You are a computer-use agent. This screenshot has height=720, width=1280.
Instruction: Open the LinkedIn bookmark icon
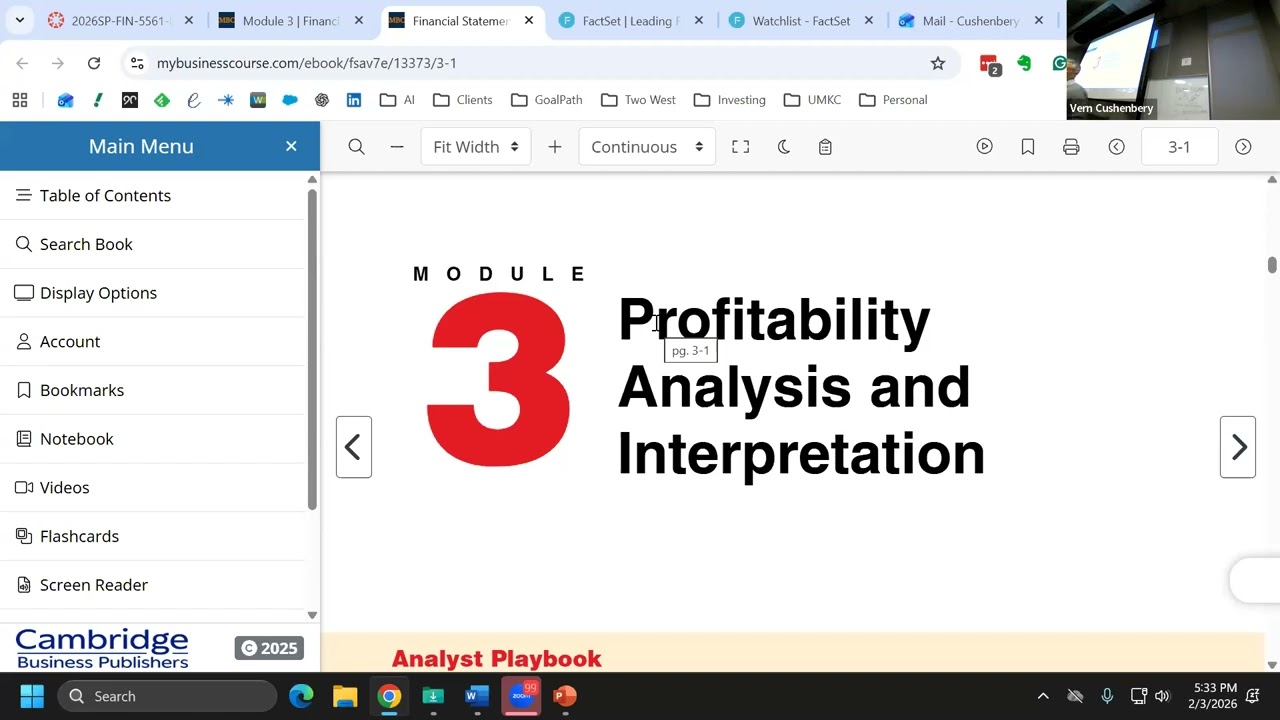[x=354, y=100]
